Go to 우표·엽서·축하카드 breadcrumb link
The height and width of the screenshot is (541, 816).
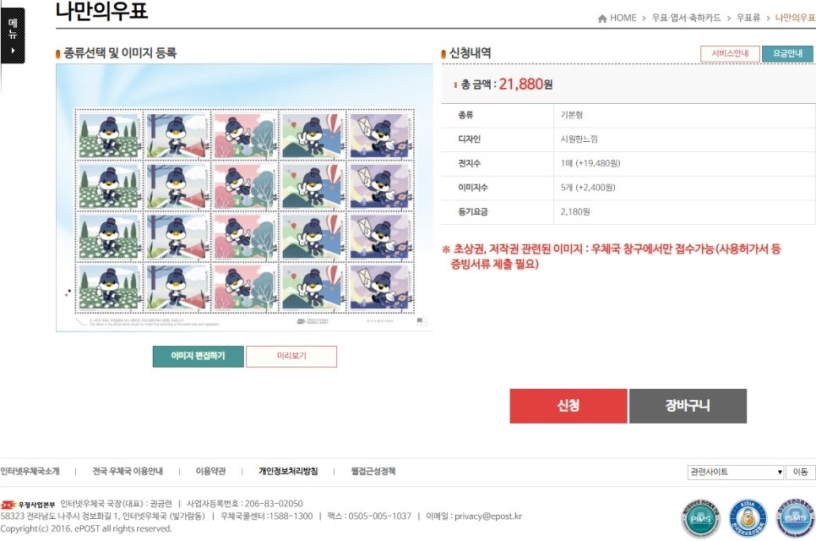pyautogui.click(x=686, y=18)
